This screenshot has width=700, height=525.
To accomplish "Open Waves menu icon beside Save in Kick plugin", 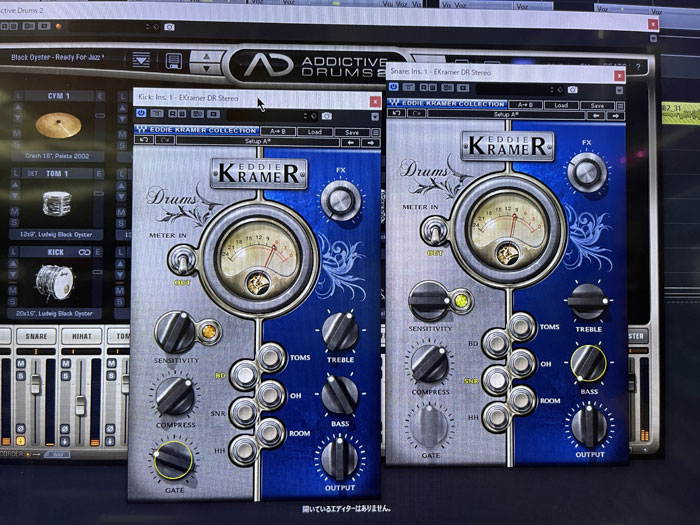I will coord(376,133).
